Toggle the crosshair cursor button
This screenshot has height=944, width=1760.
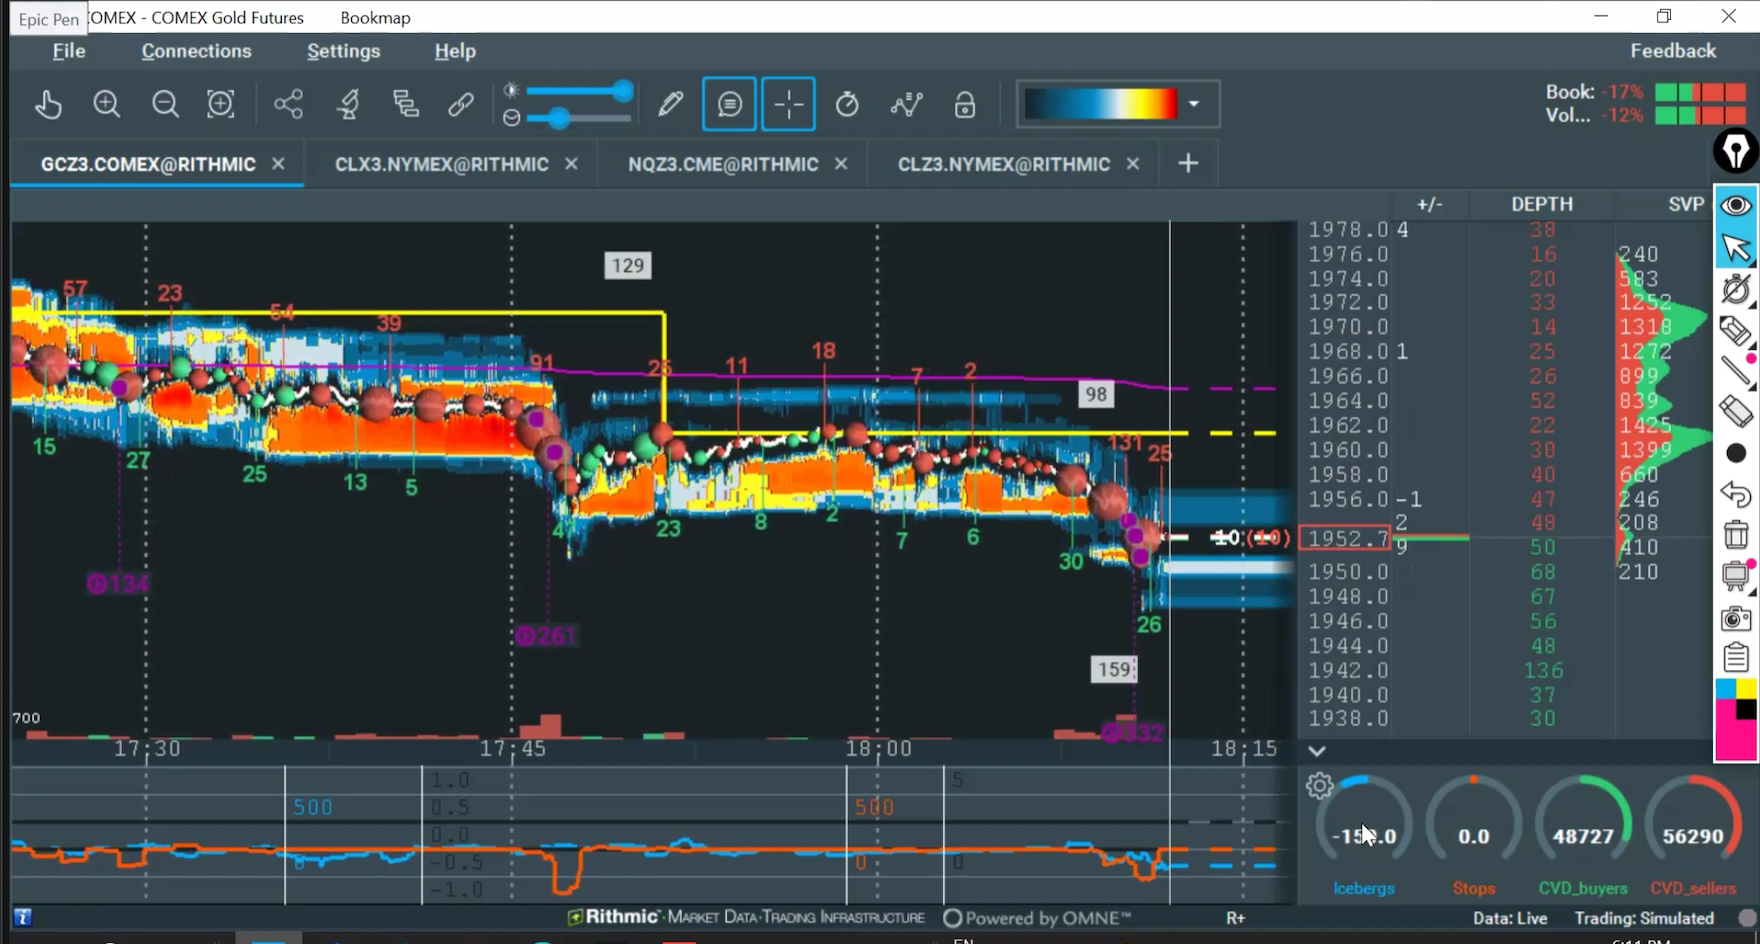[x=788, y=104]
